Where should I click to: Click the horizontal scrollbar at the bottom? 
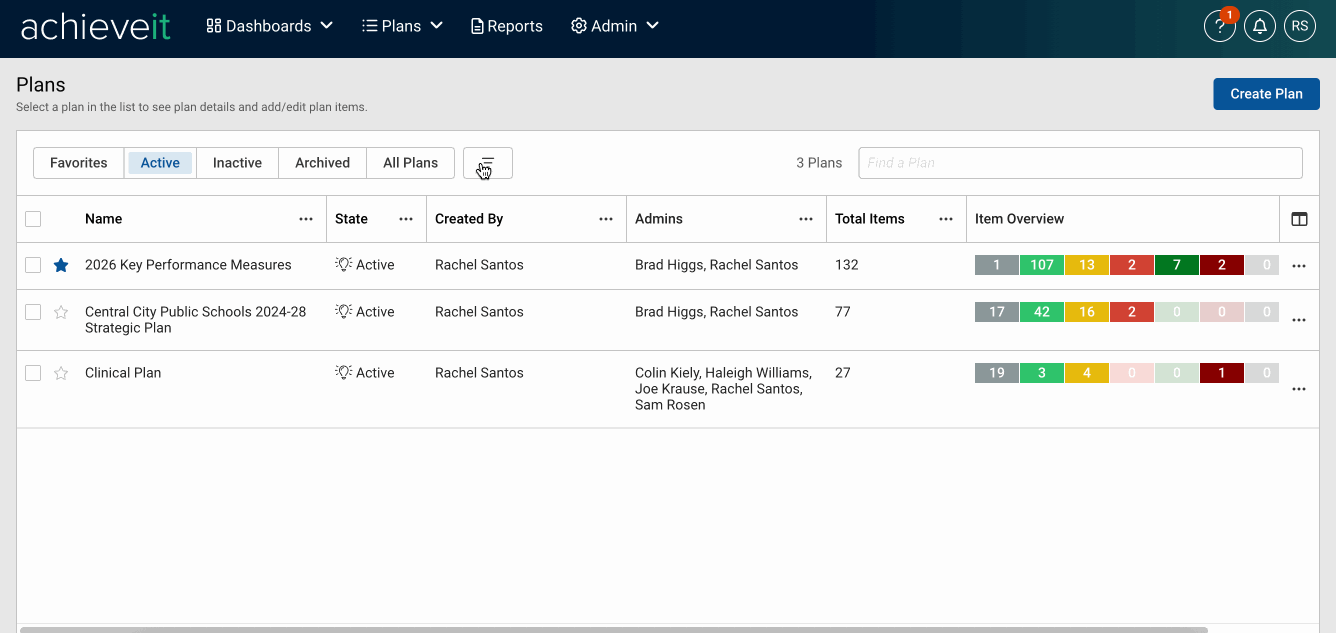614,630
